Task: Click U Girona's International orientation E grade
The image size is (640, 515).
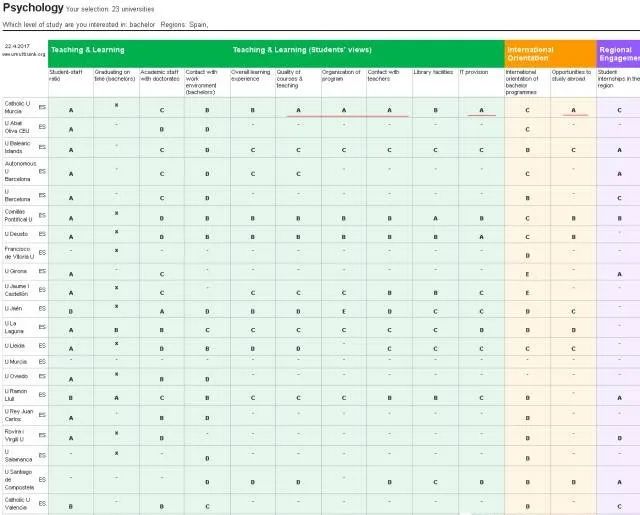Action: tap(527, 274)
